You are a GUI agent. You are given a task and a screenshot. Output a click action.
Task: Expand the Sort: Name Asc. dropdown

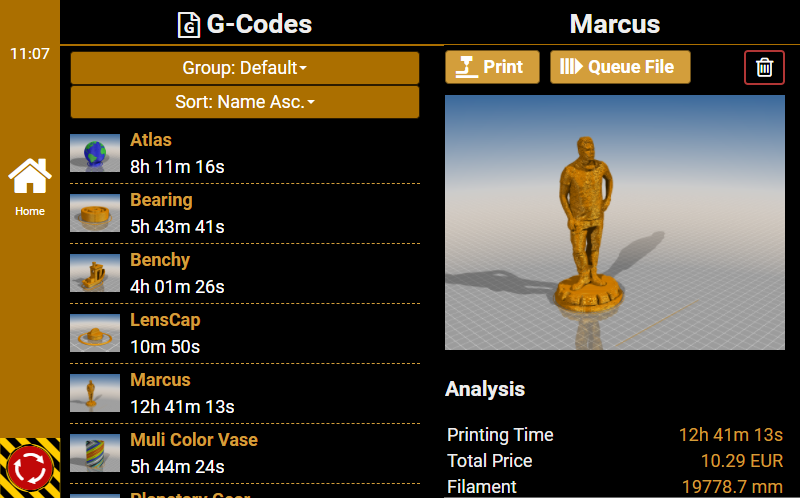(245, 102)
